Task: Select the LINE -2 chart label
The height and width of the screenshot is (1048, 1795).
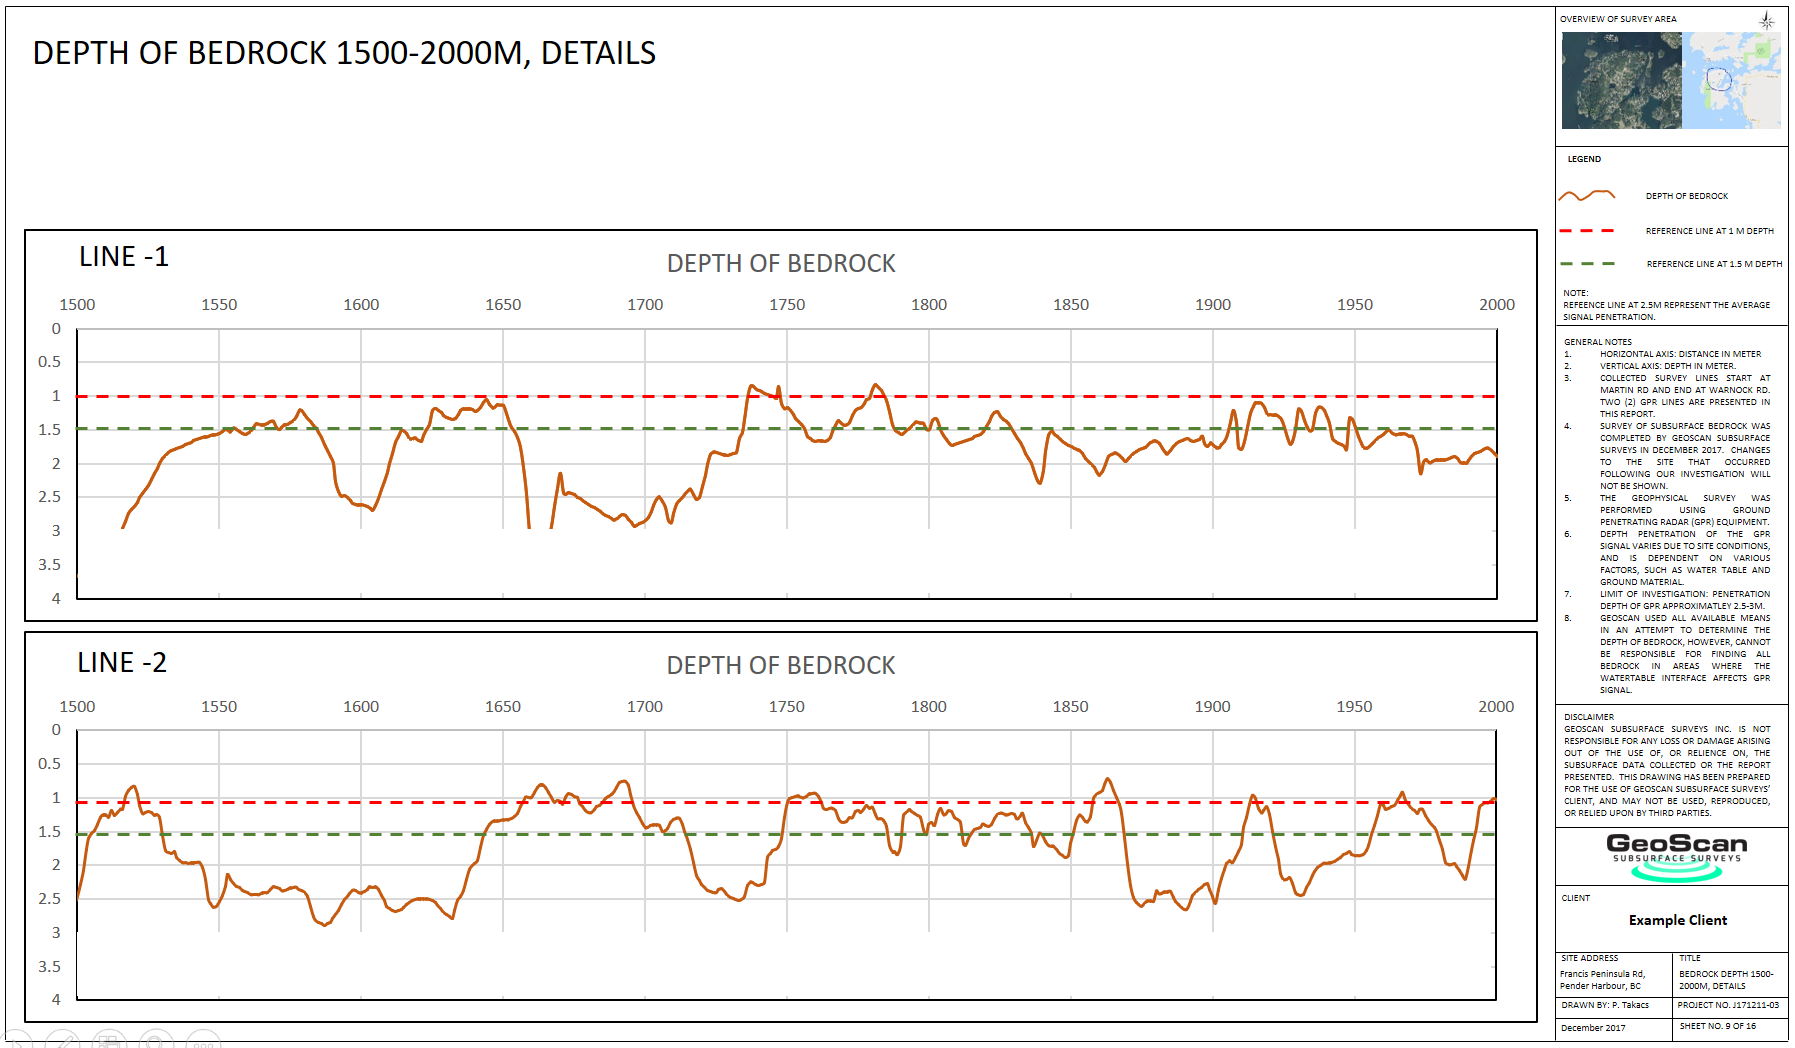Action: click(122, 663)
